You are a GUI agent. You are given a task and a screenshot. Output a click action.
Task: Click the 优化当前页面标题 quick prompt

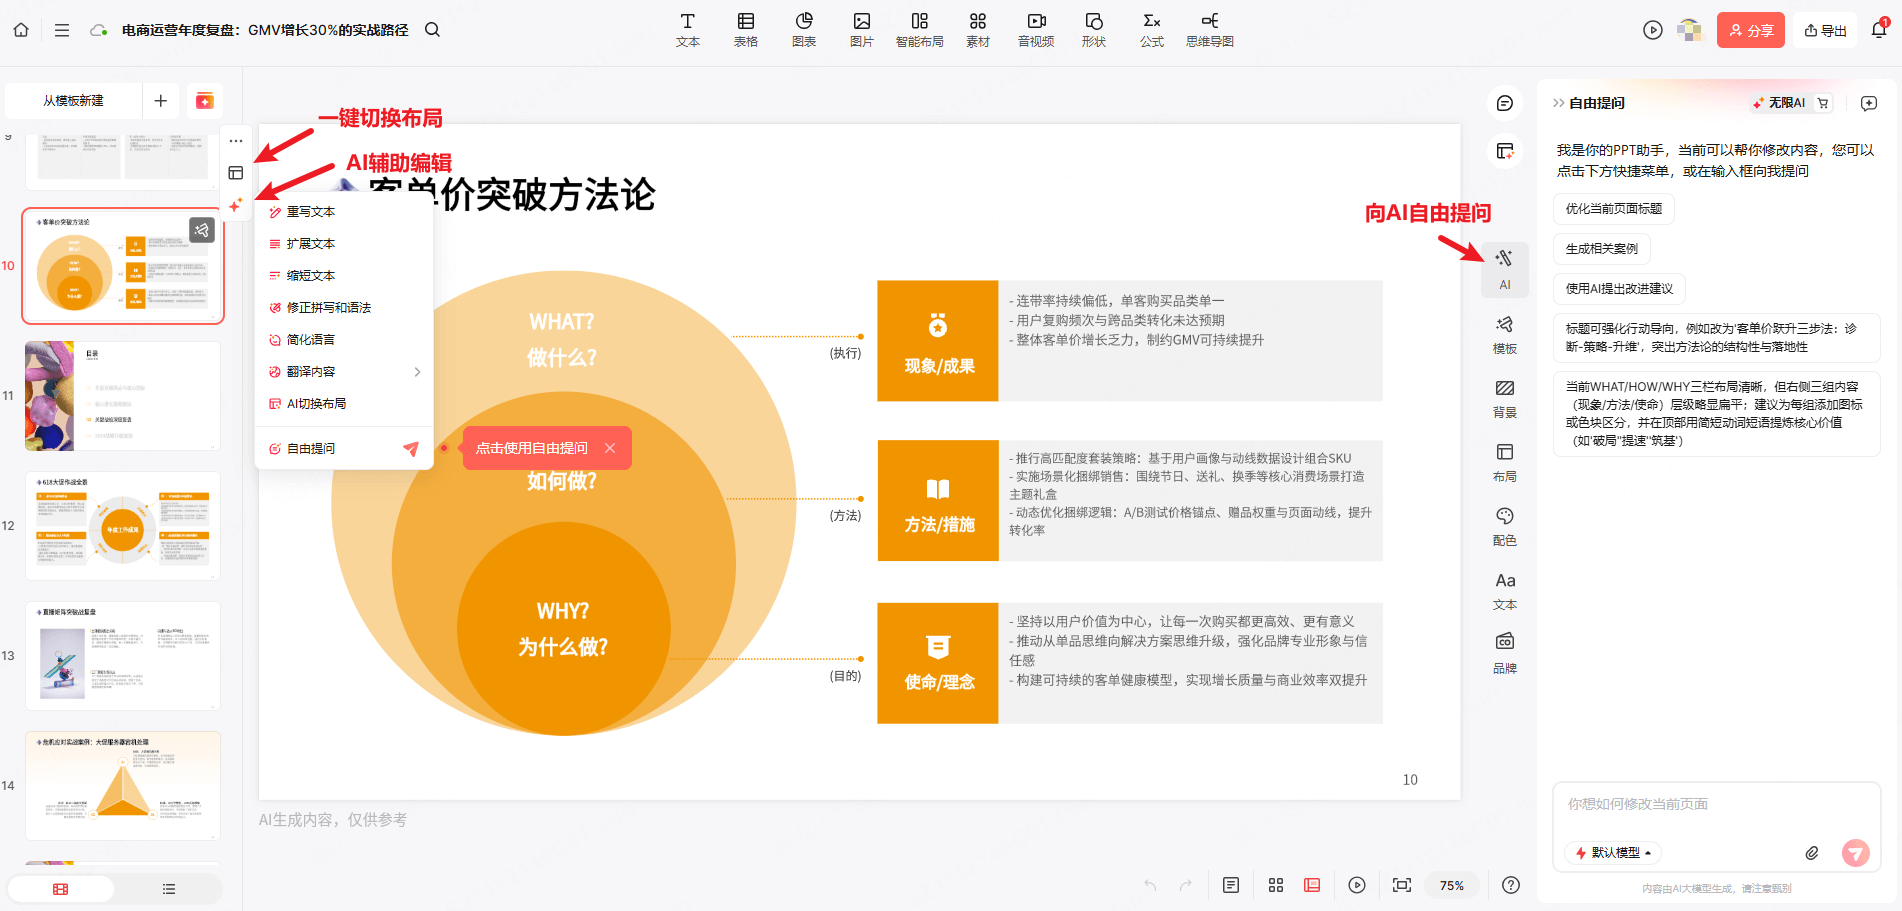coord(1617,209)
